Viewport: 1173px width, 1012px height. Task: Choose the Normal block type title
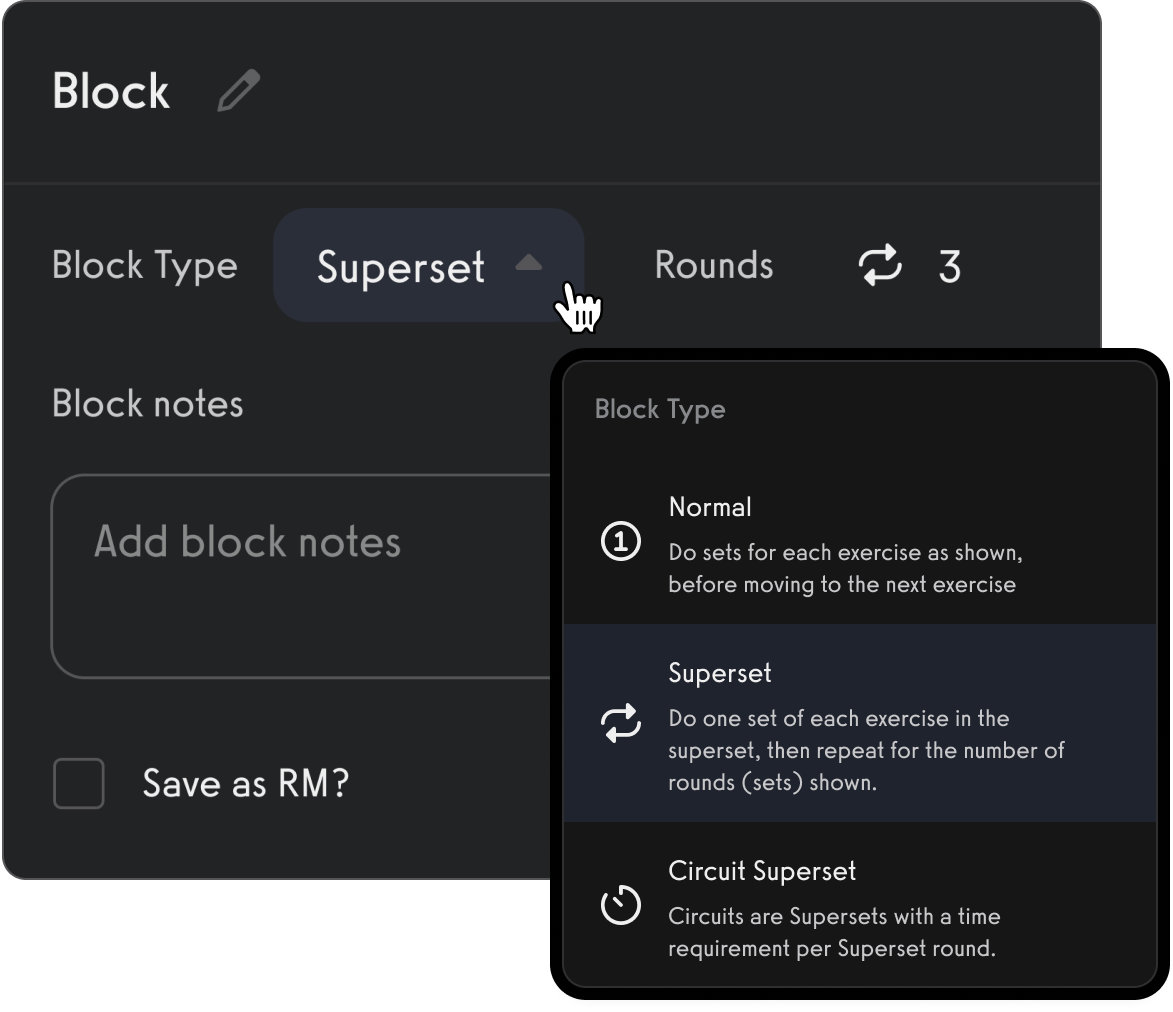pos(710,507)
